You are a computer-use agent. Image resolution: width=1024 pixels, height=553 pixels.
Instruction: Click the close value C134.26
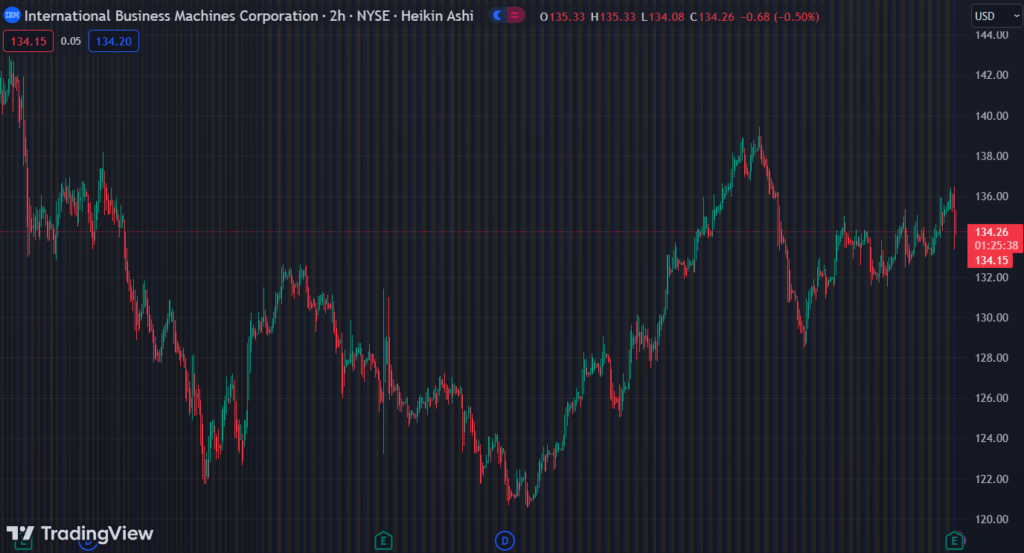click(x=712, y=16)
